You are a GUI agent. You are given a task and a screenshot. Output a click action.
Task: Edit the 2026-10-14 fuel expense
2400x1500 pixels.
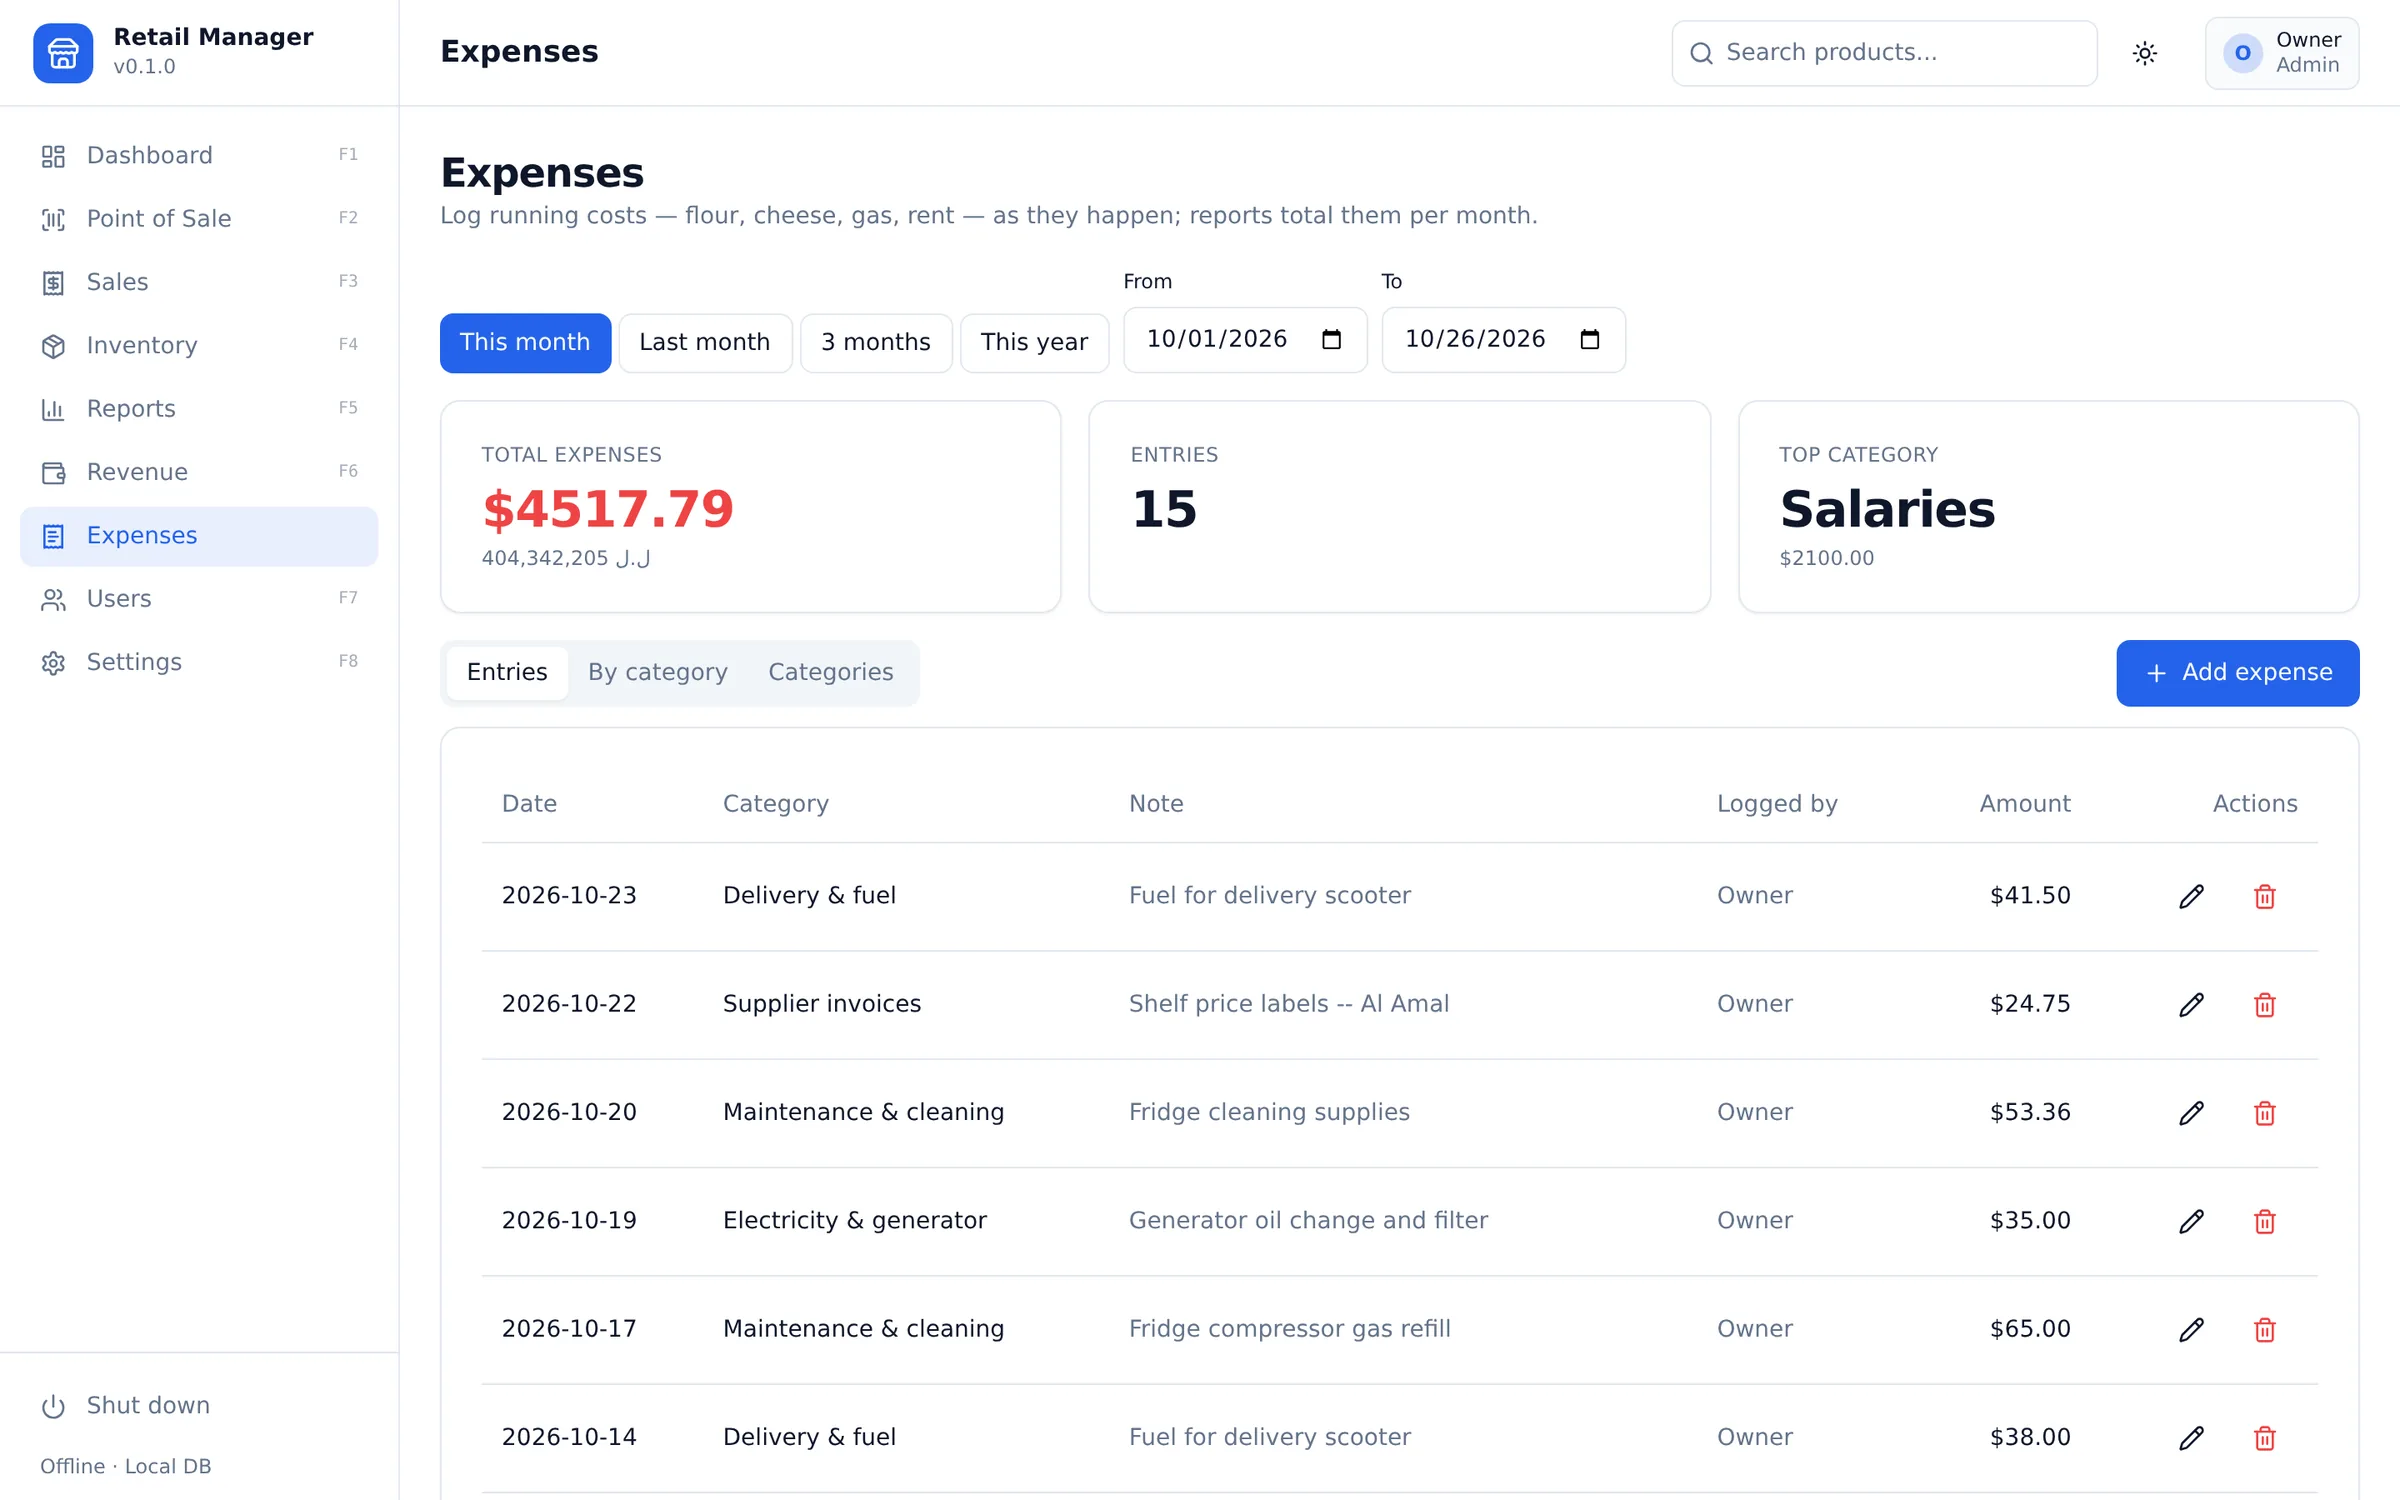(x=2191, y=1438)
